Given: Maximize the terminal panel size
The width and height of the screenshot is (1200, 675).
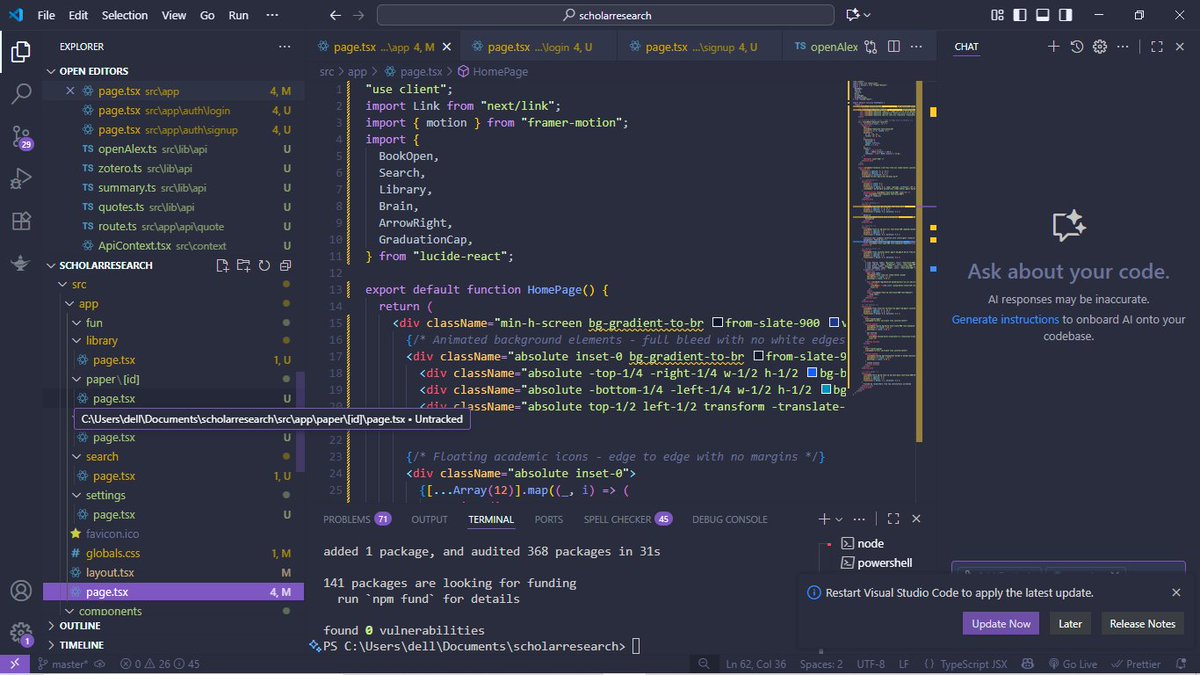Looking at the screenshot, I should pos(893,519).
